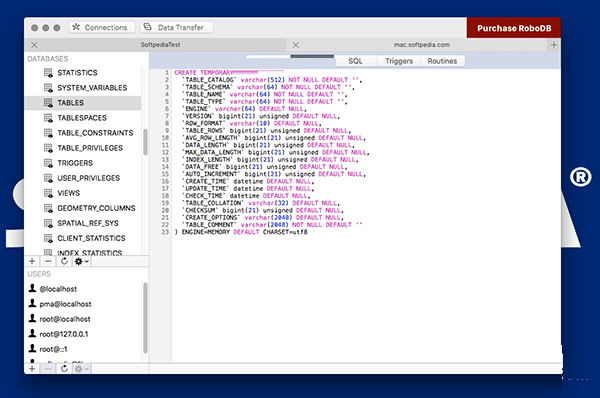Click line number 12 in the gutter

165,152
